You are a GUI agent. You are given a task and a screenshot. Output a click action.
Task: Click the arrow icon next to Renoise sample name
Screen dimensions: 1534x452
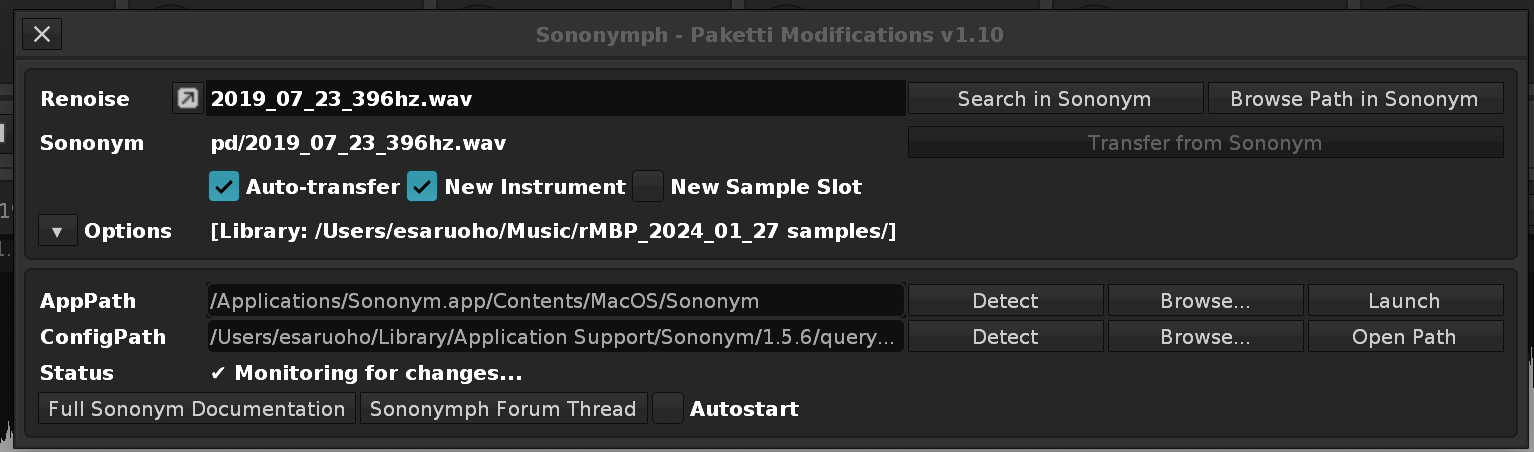pyautogui.click(x=187, y=99)
